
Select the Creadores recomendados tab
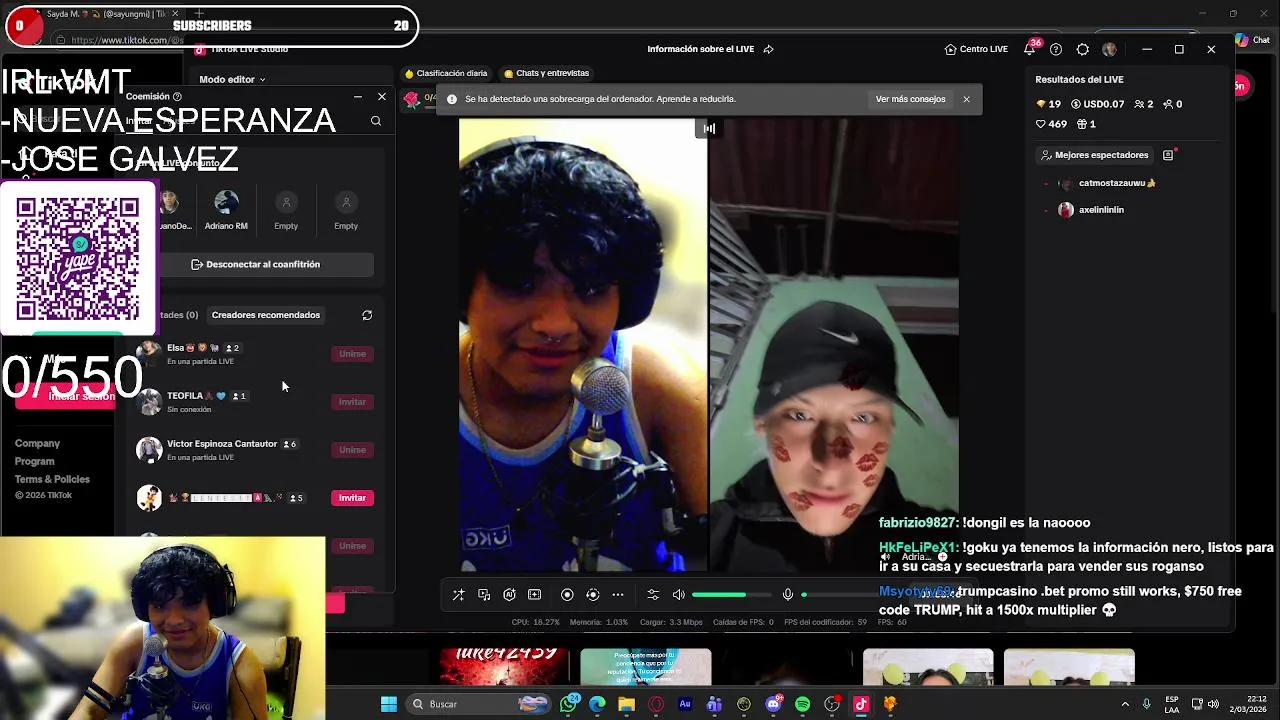(x=266, y=315)
